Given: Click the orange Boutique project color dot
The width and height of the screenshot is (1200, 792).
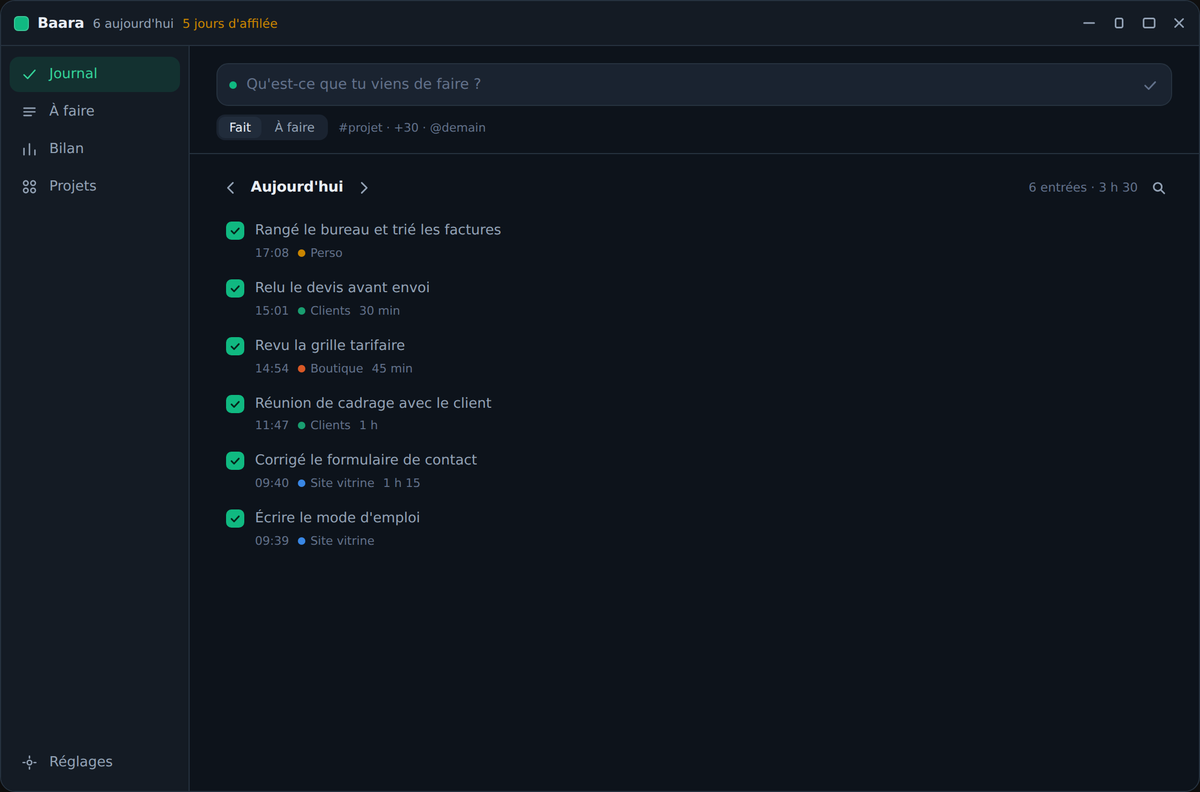Looking at the screenshot, I should (302, 369).
